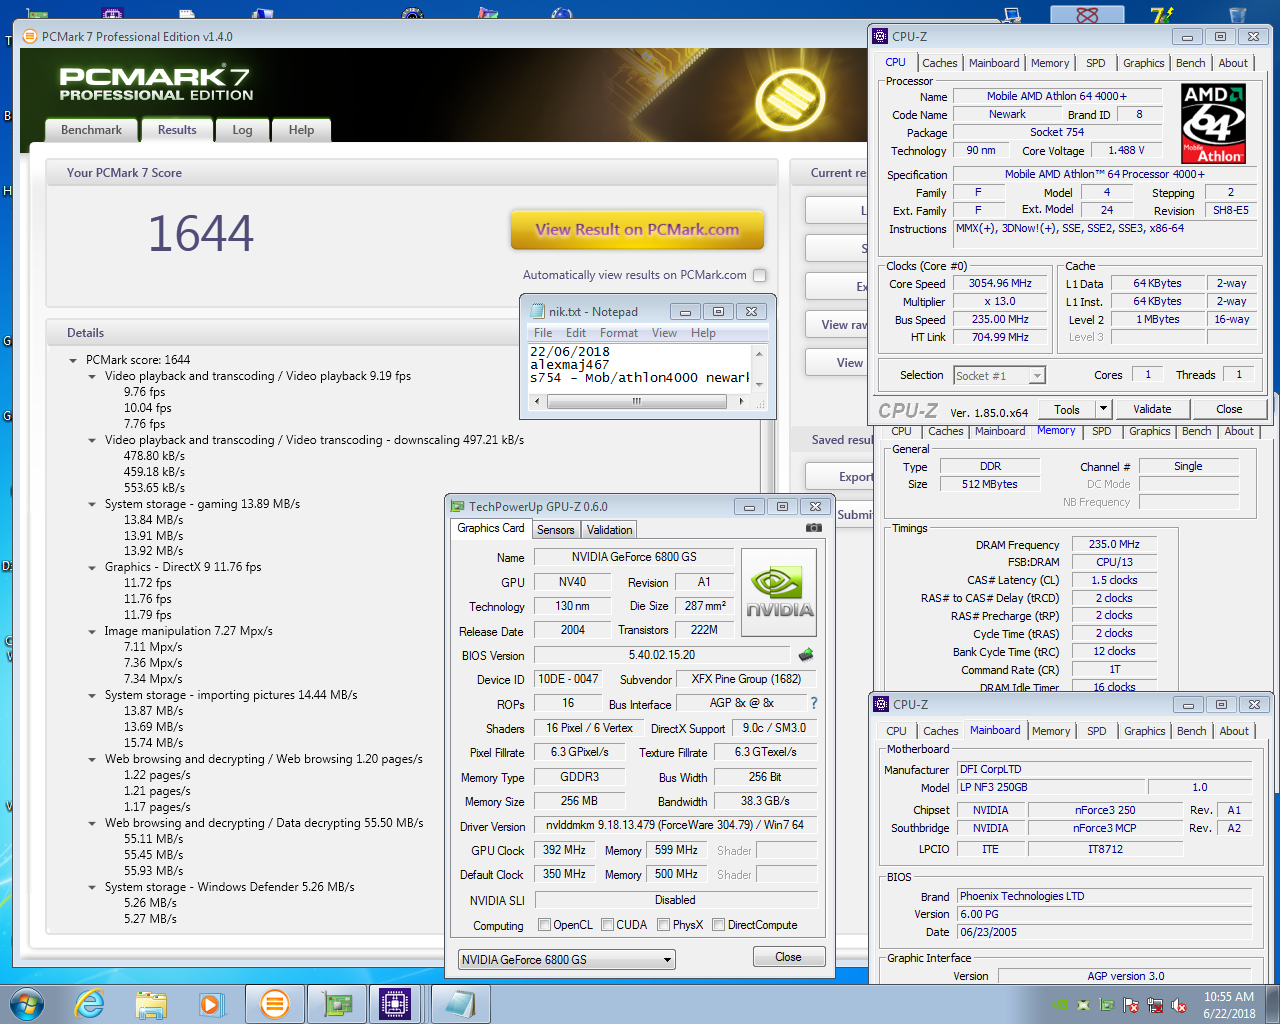Click the volume muted tray icon
1280x1024 pixels.
(x=1179, y=1005)
